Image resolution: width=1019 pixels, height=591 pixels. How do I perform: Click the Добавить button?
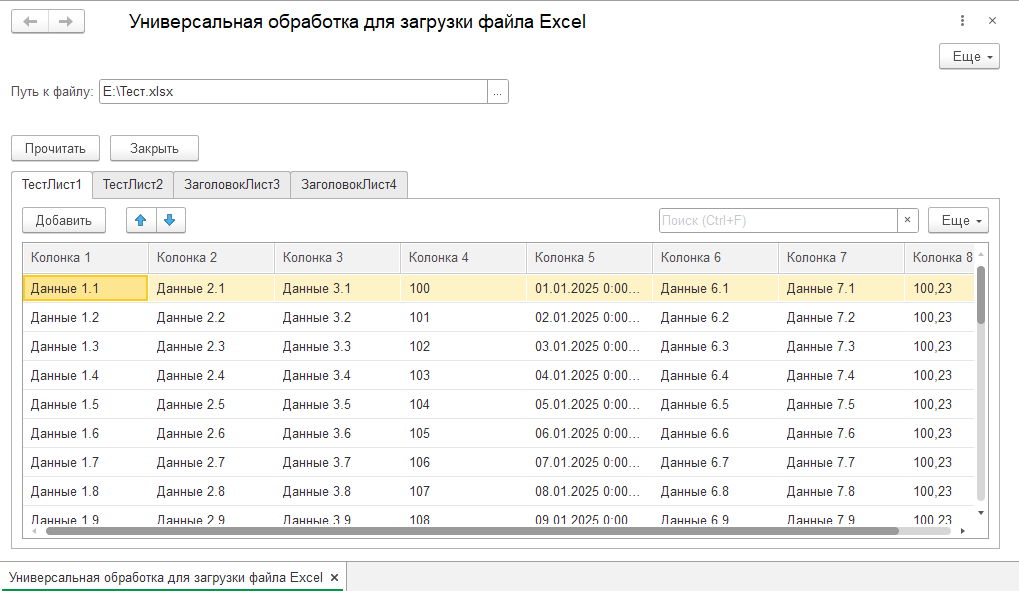pos(64,220)
